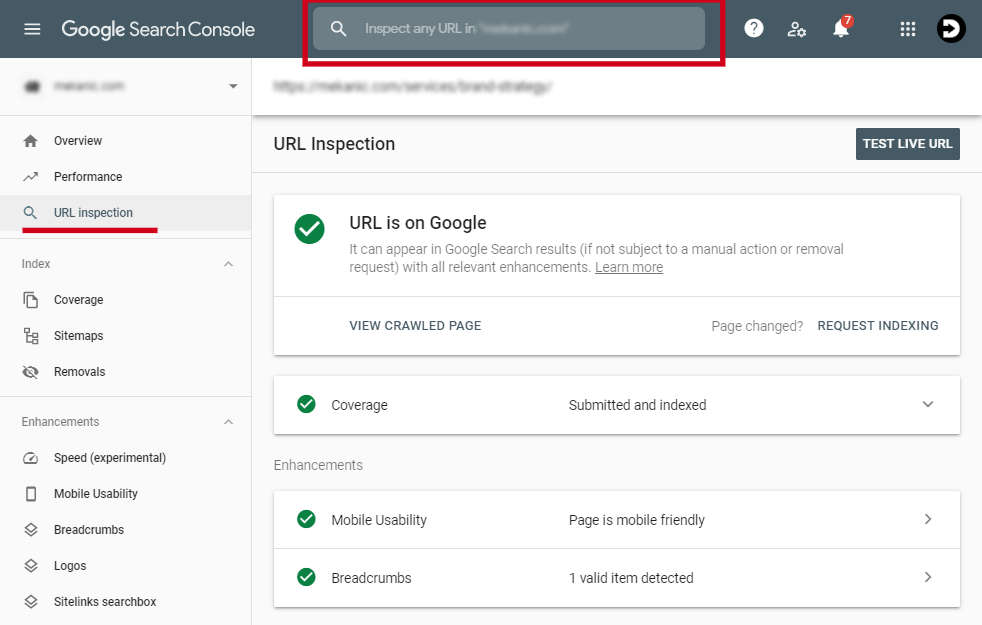Open the Breadcrumbs row arrow

coord(928,577)
